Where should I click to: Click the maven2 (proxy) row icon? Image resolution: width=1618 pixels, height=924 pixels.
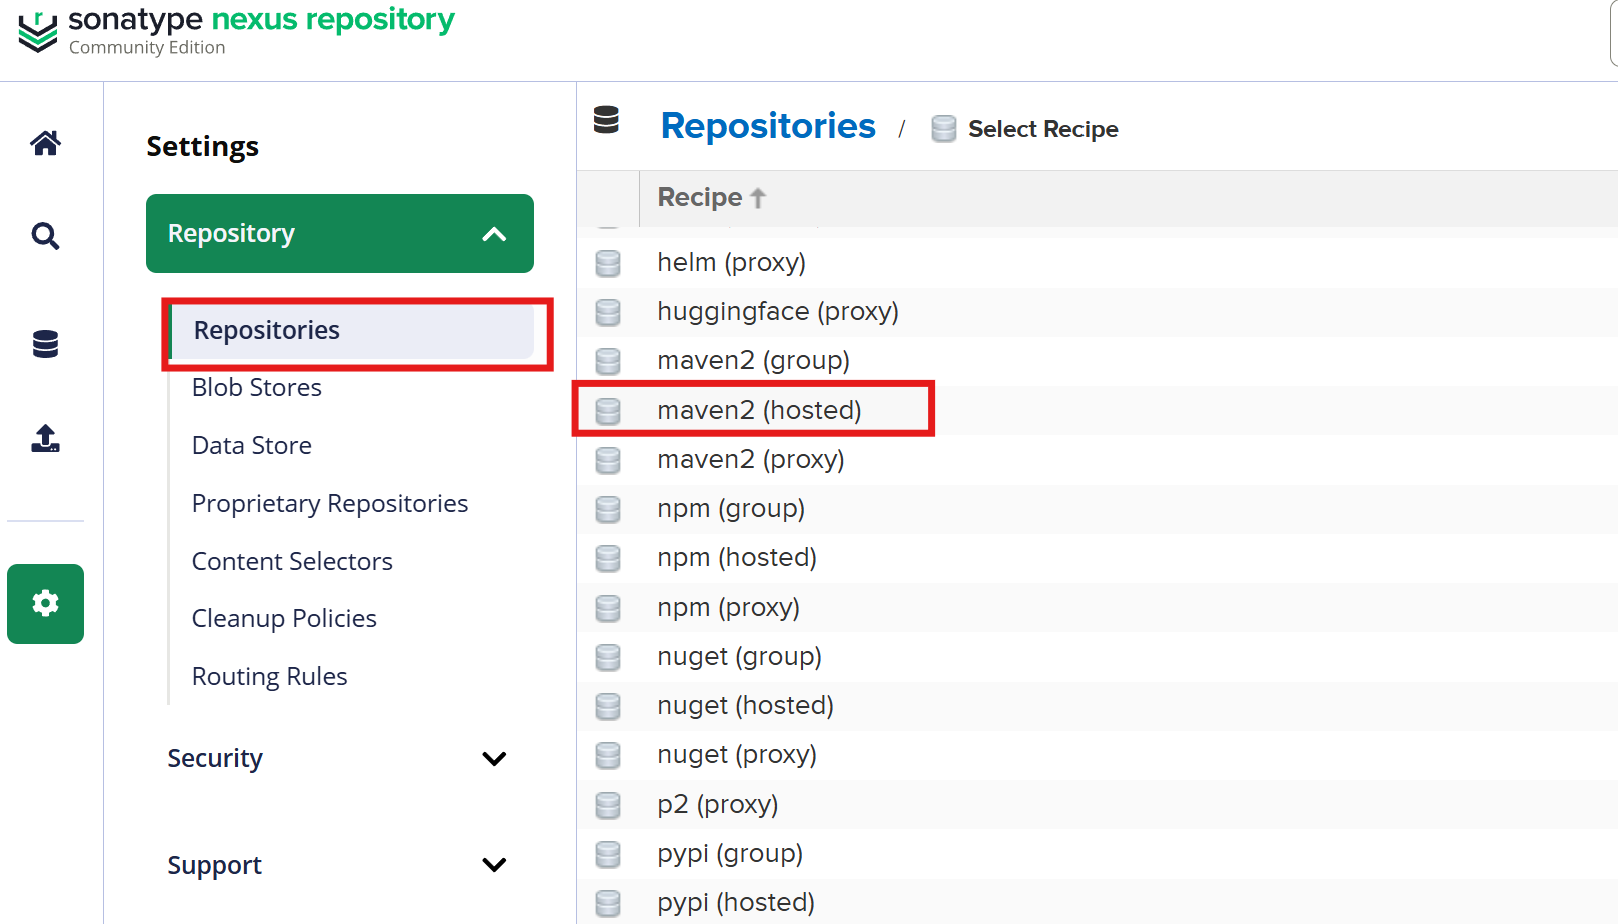(608, 460)
